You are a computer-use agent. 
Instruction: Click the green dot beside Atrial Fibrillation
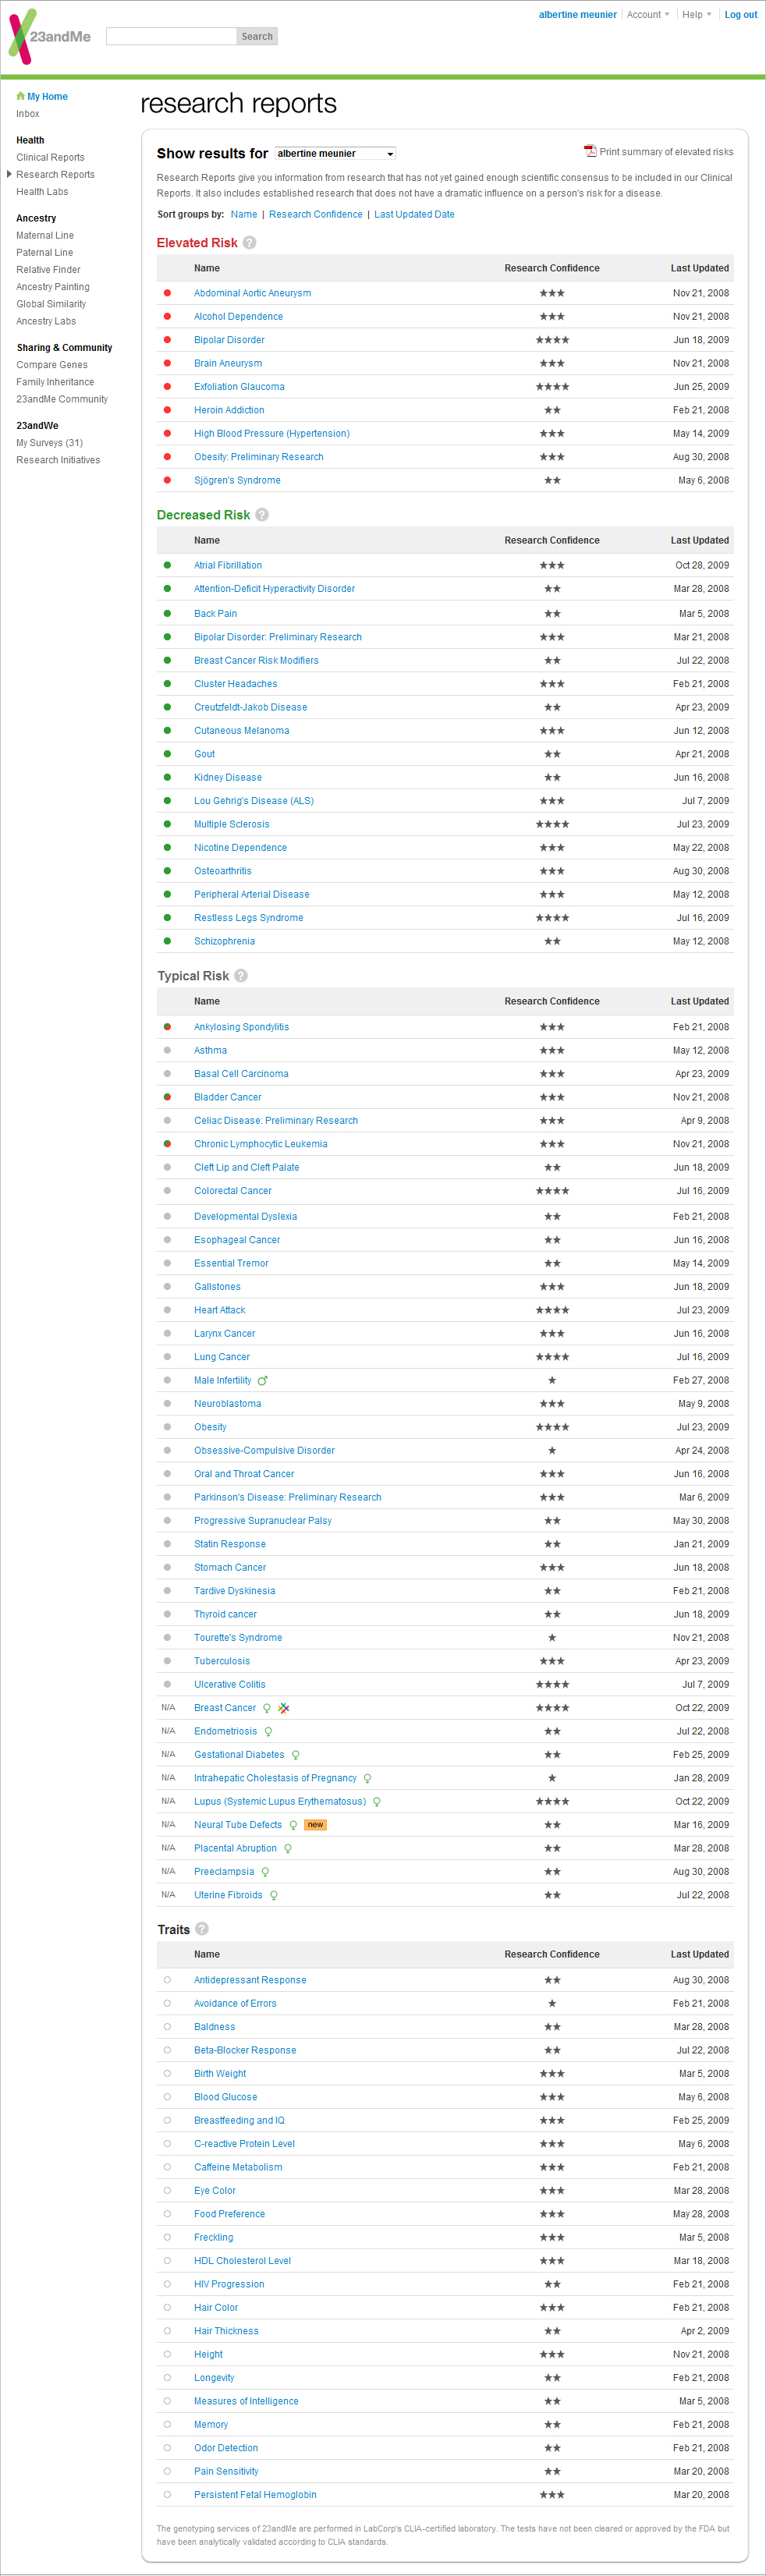coord(167,565)
